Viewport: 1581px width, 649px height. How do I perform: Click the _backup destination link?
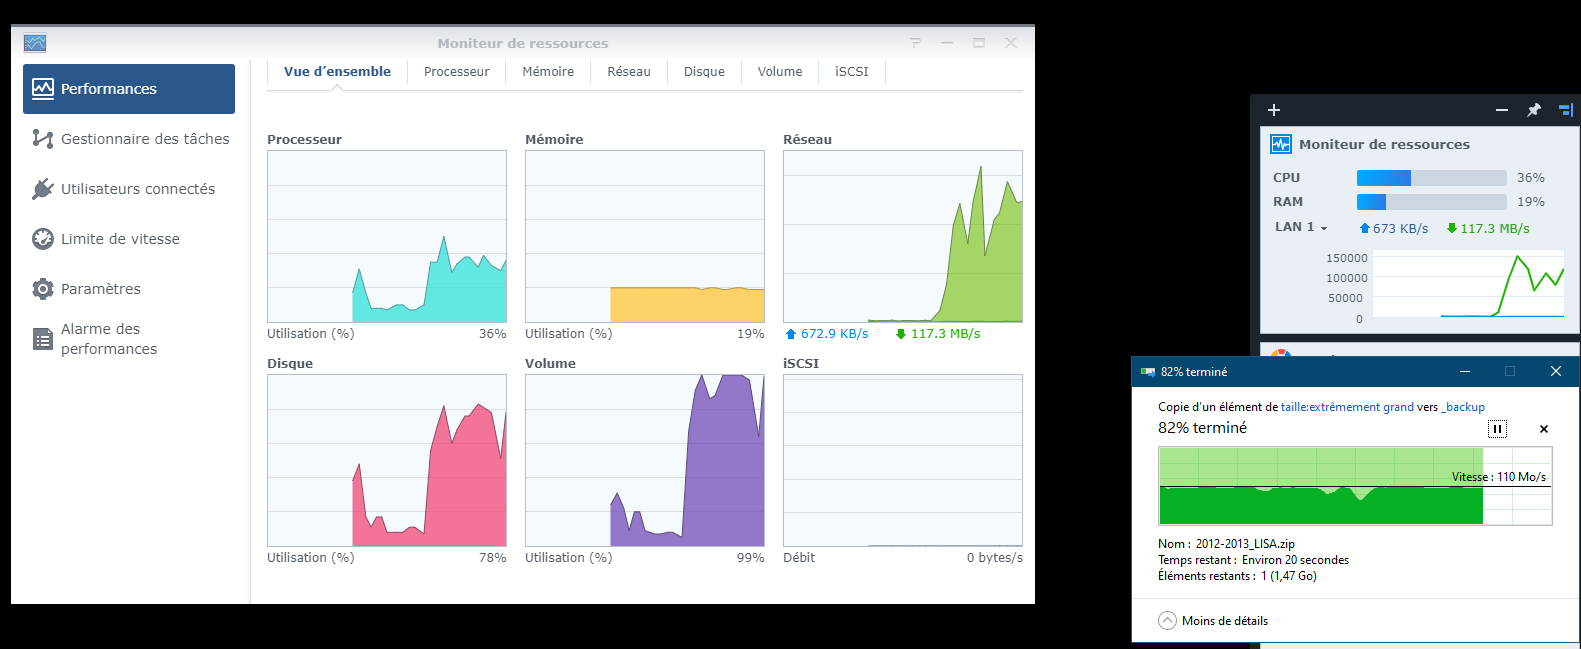tap(1463, 407)
